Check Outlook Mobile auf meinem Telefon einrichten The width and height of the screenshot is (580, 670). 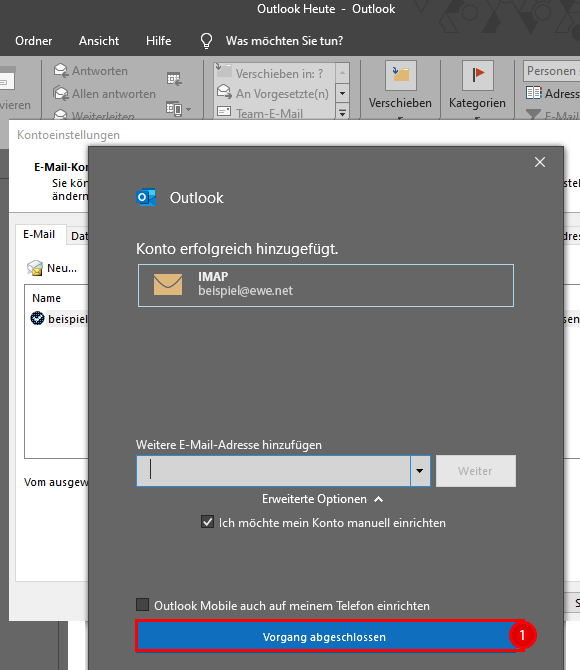pos(142,605)
